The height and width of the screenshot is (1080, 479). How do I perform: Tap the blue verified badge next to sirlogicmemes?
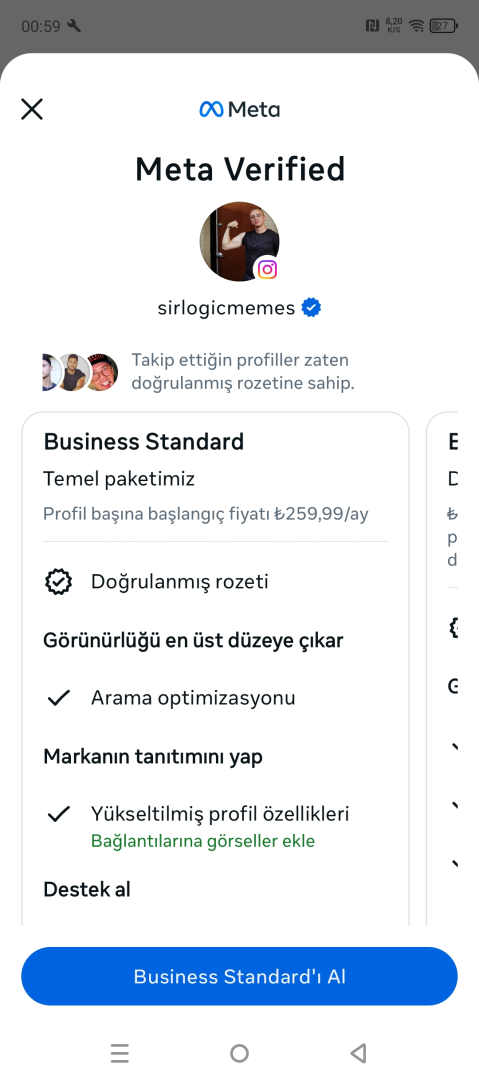coord(312,307)
